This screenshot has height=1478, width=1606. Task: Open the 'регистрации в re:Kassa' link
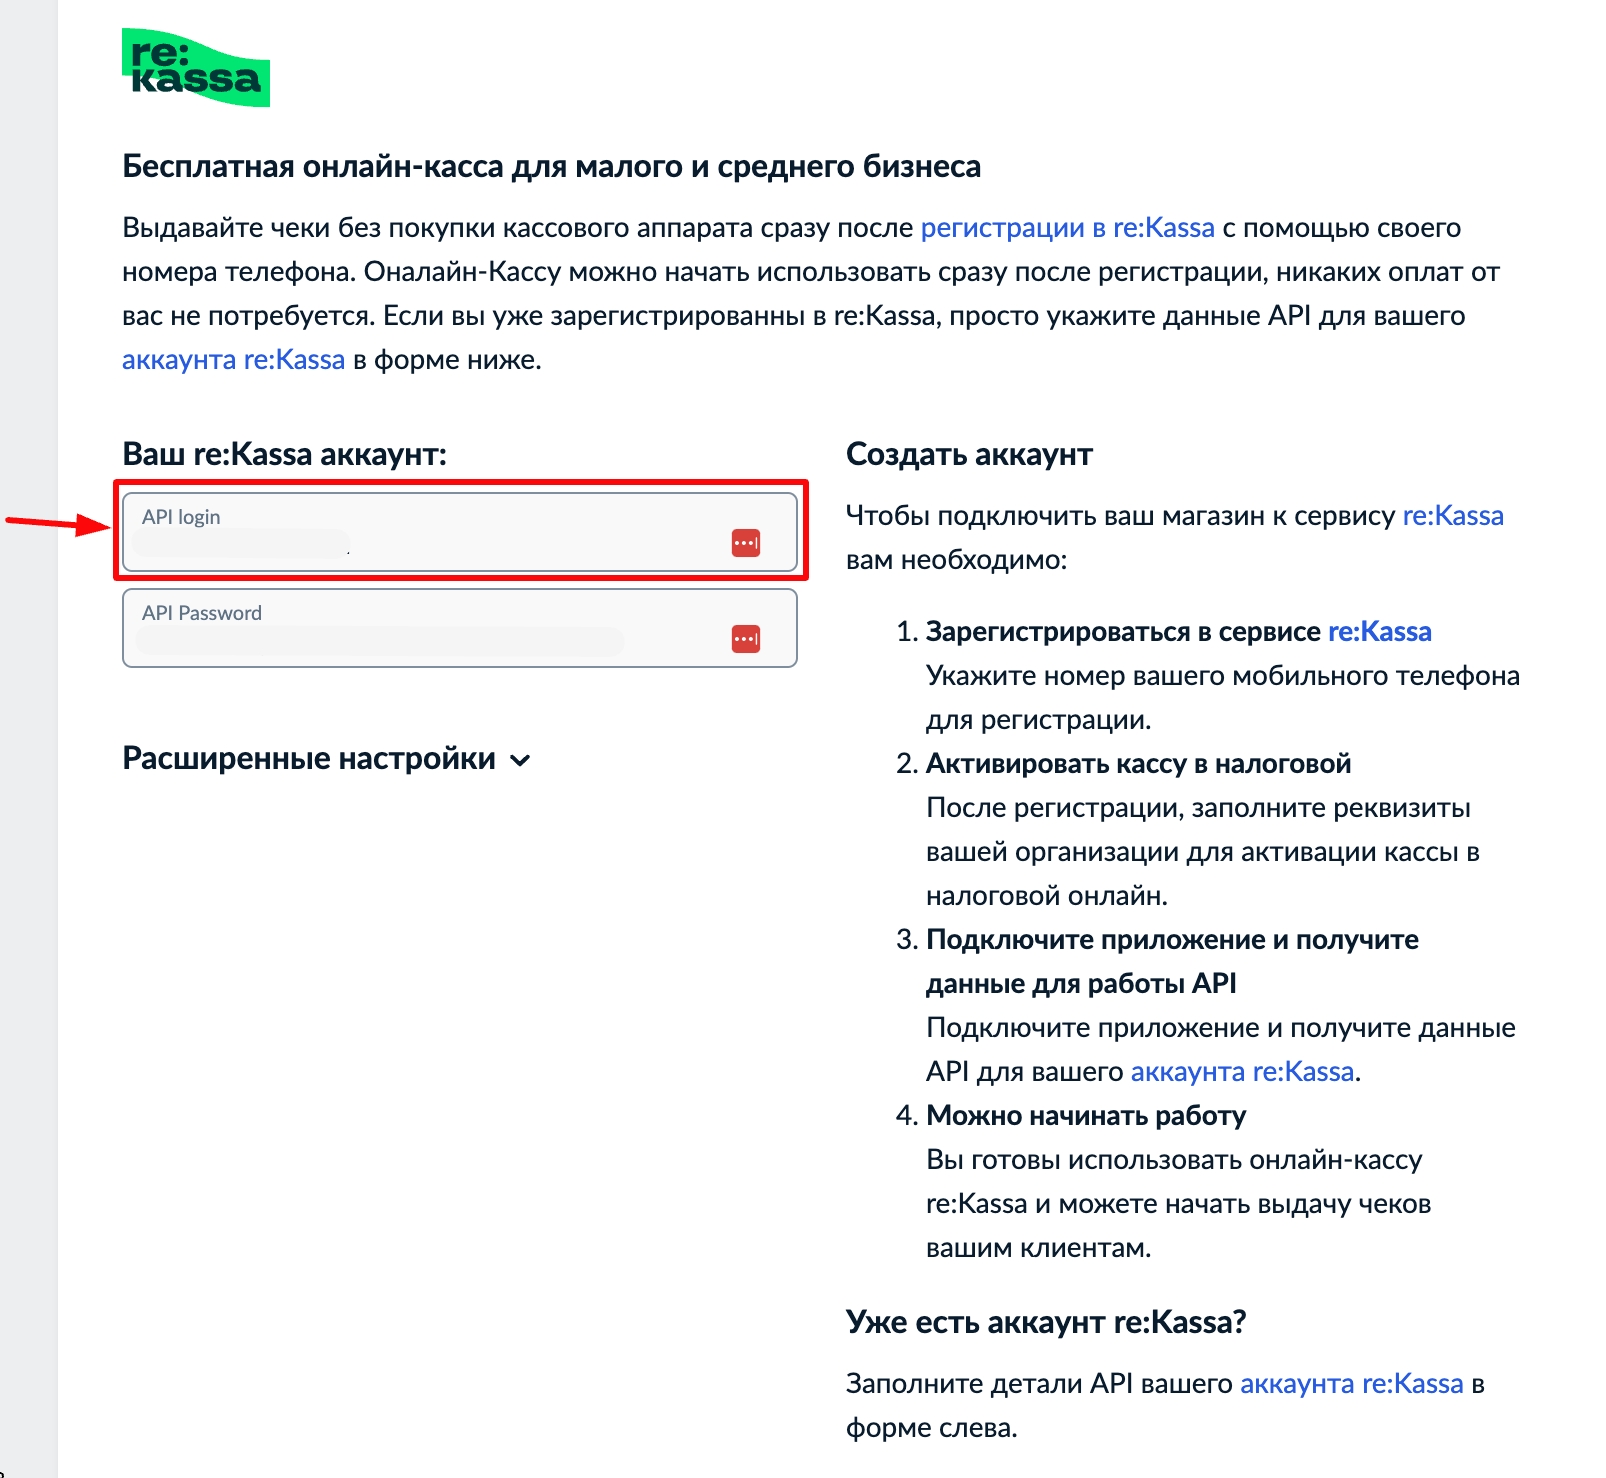(x=1067, y=228)
